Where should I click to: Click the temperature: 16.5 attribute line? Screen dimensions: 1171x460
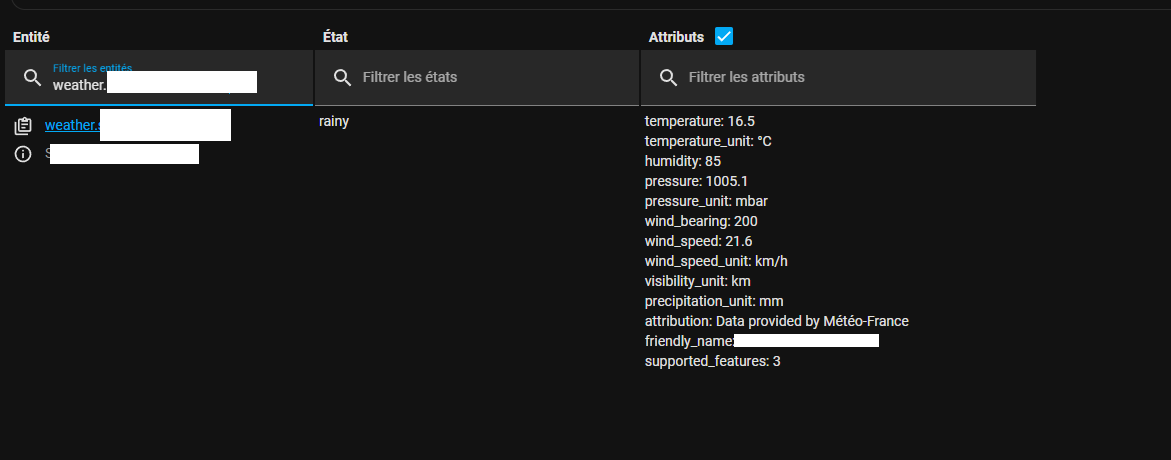(x=695, y=121)
